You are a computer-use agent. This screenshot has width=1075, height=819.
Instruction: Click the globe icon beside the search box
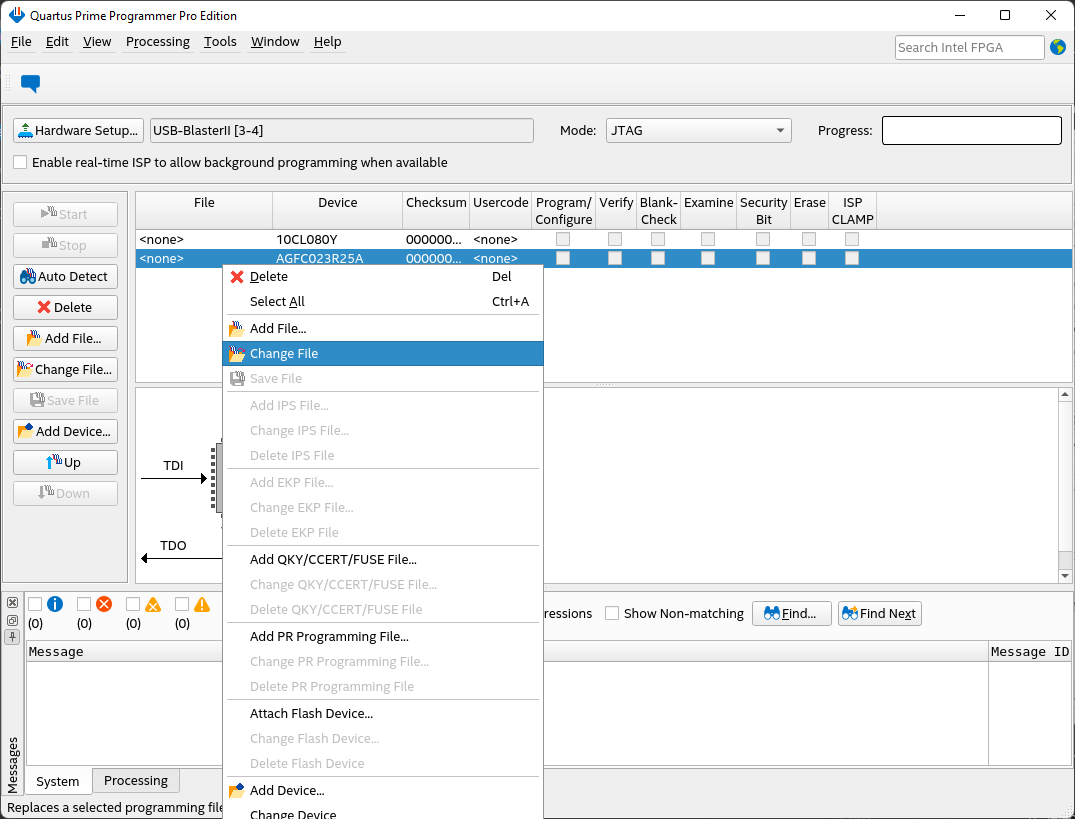[1057, 47]
